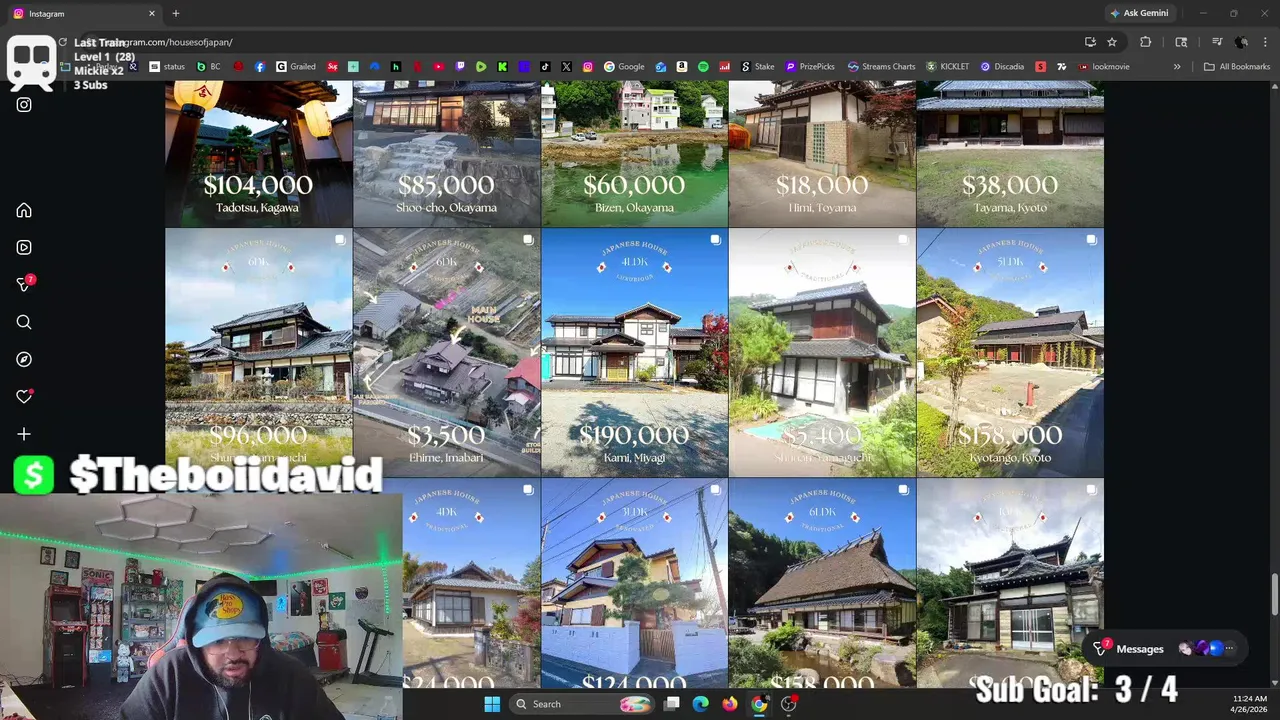
Task: Open the taskbar clock and date
Action: 1249,704
